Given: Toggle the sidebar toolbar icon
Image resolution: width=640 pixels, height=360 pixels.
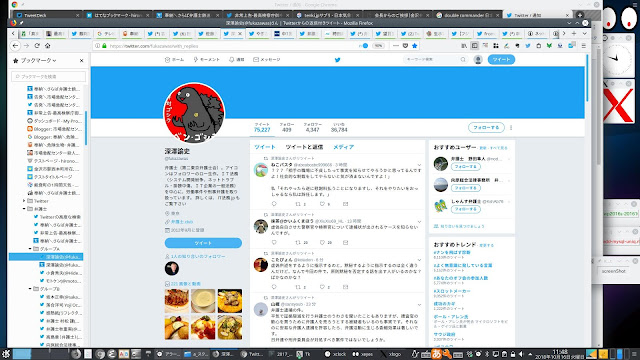Looking at the screenshot, I should pyautogui.click(x=475, y=46).
